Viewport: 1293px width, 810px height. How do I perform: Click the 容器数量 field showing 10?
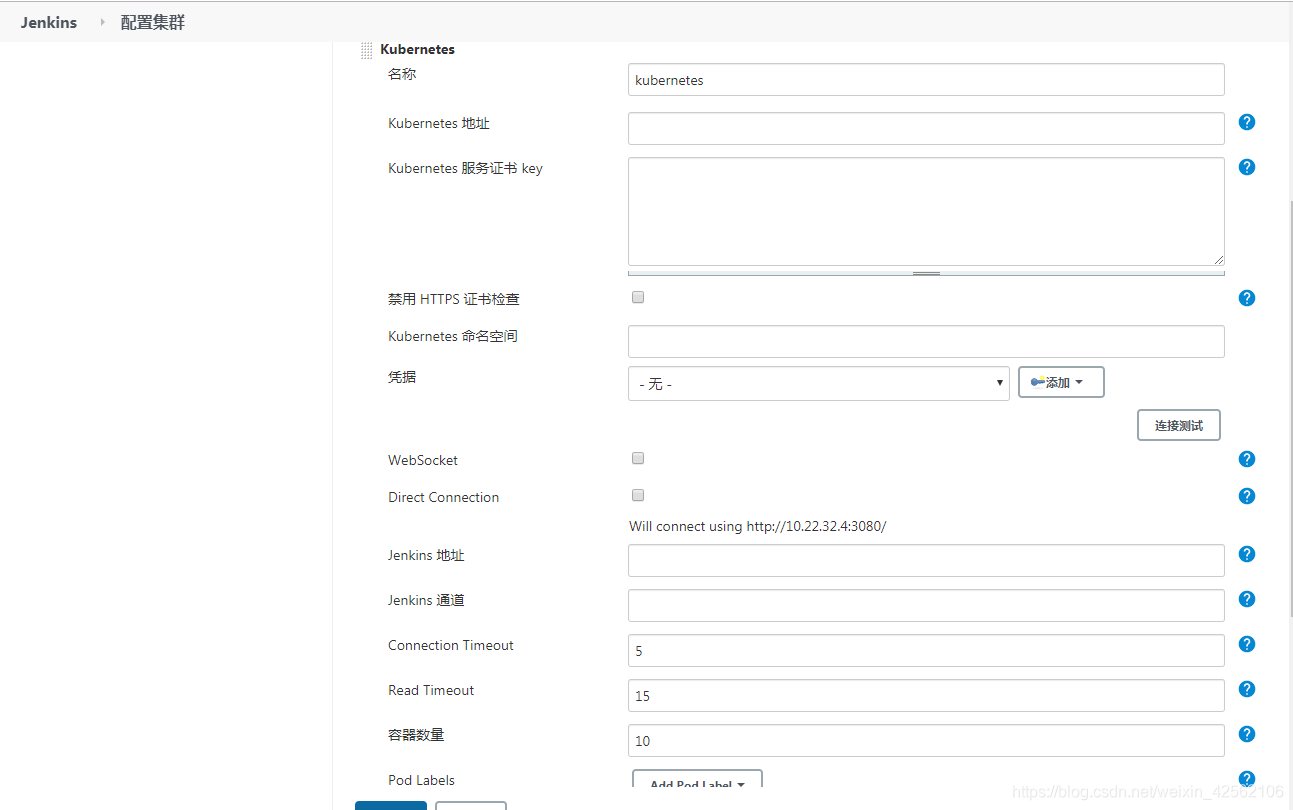(926, 740)
